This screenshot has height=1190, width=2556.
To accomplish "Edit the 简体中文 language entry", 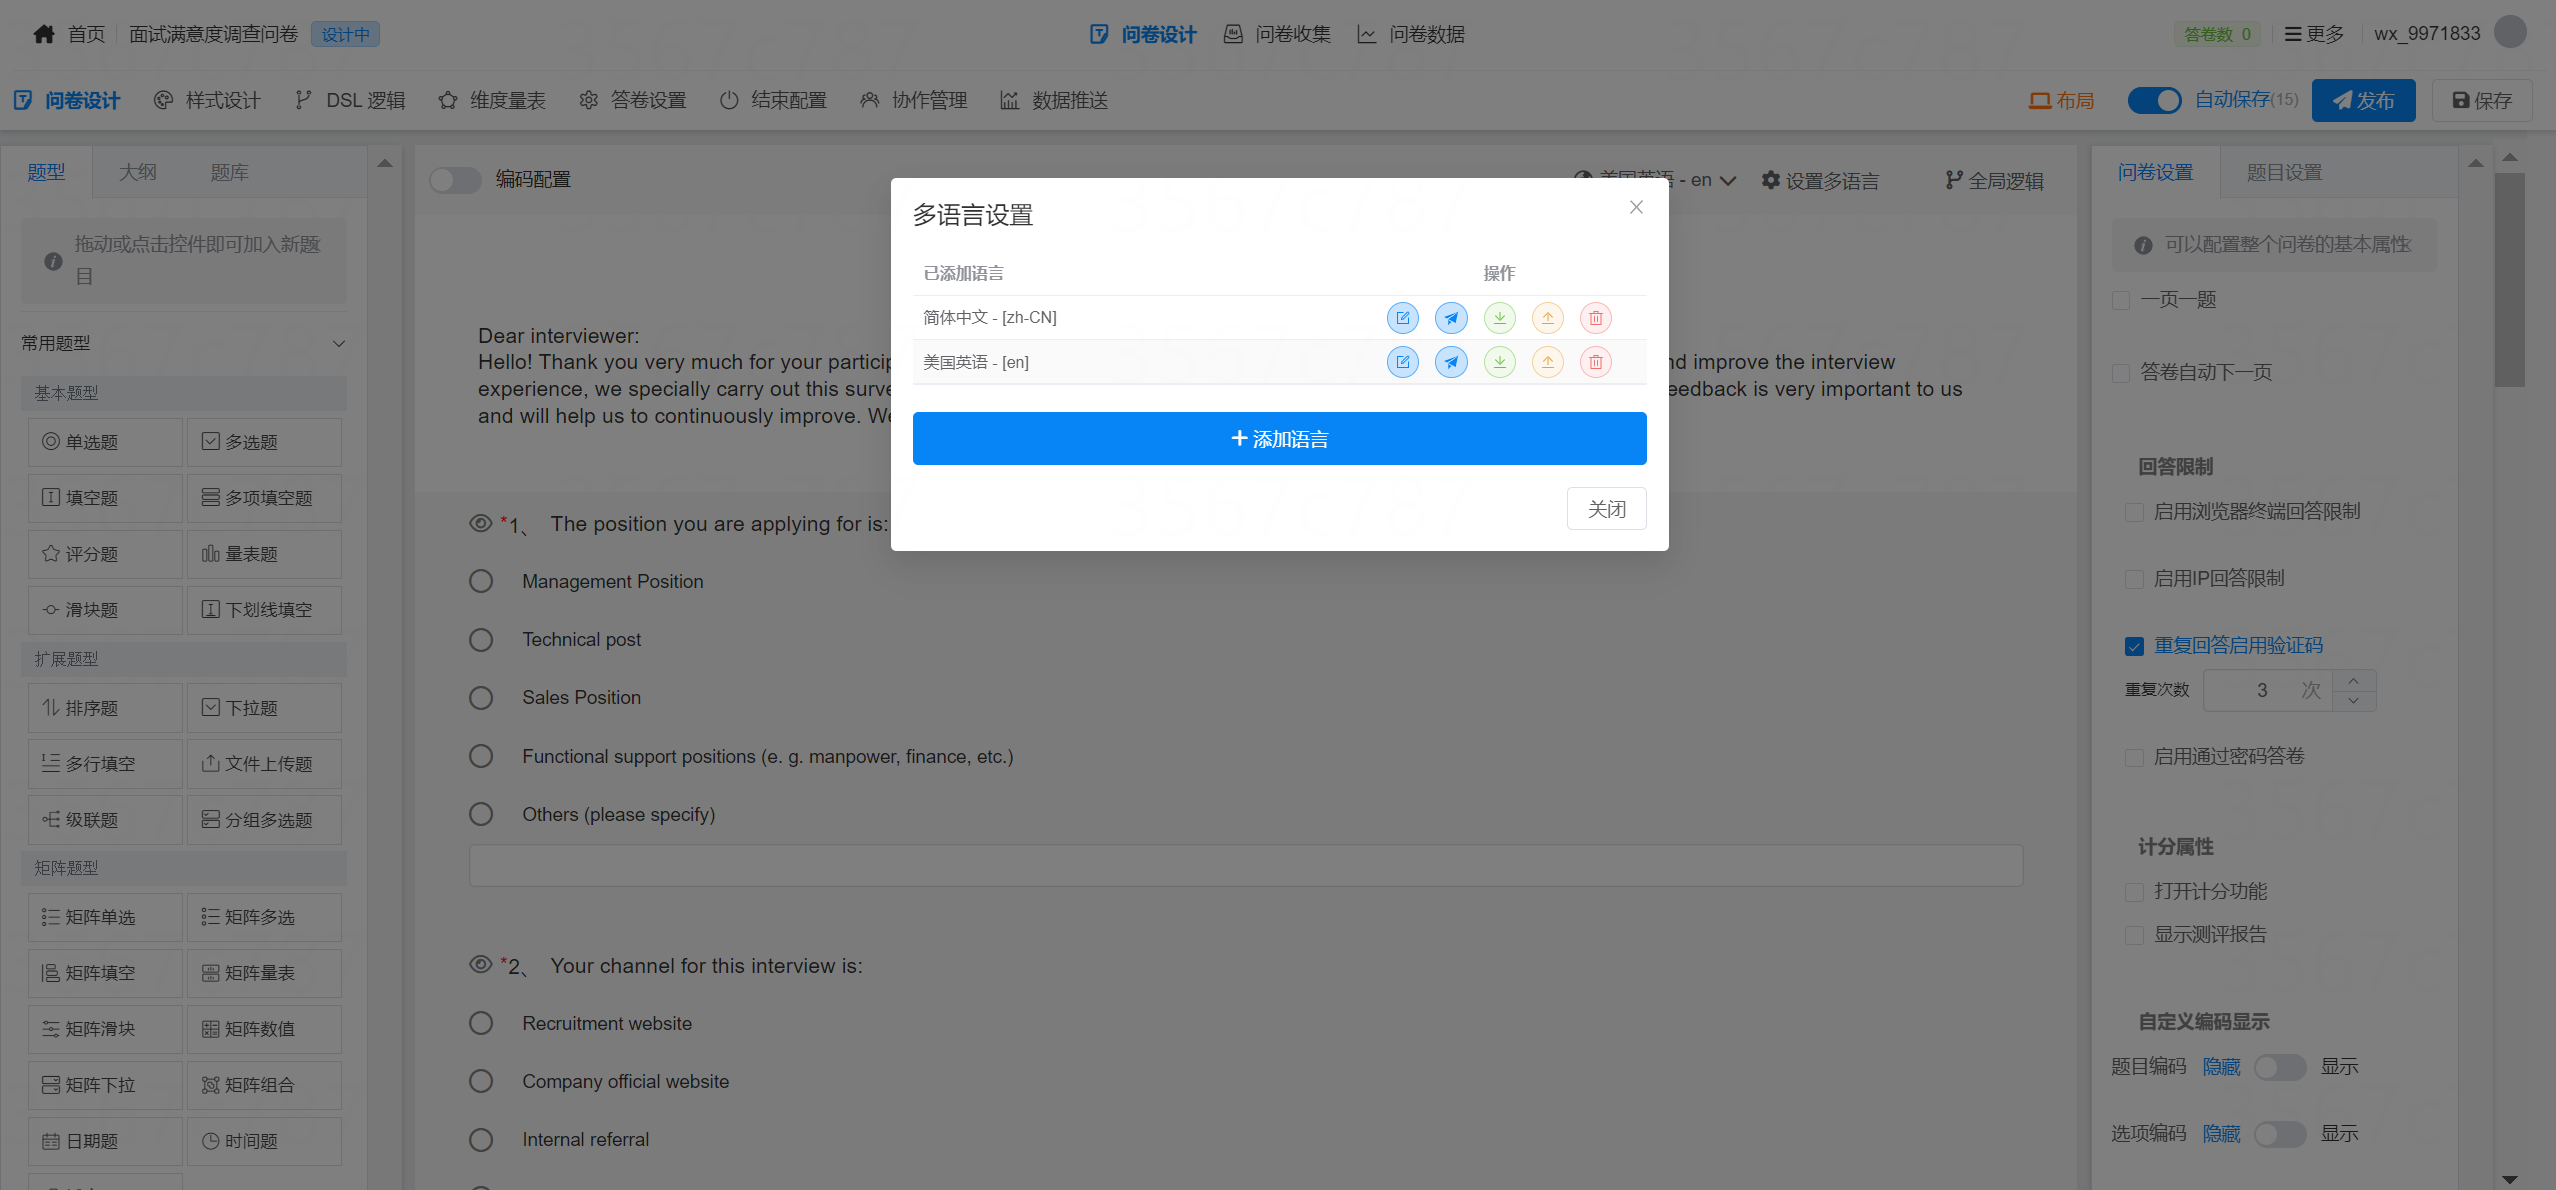I will coord(1403,317).
